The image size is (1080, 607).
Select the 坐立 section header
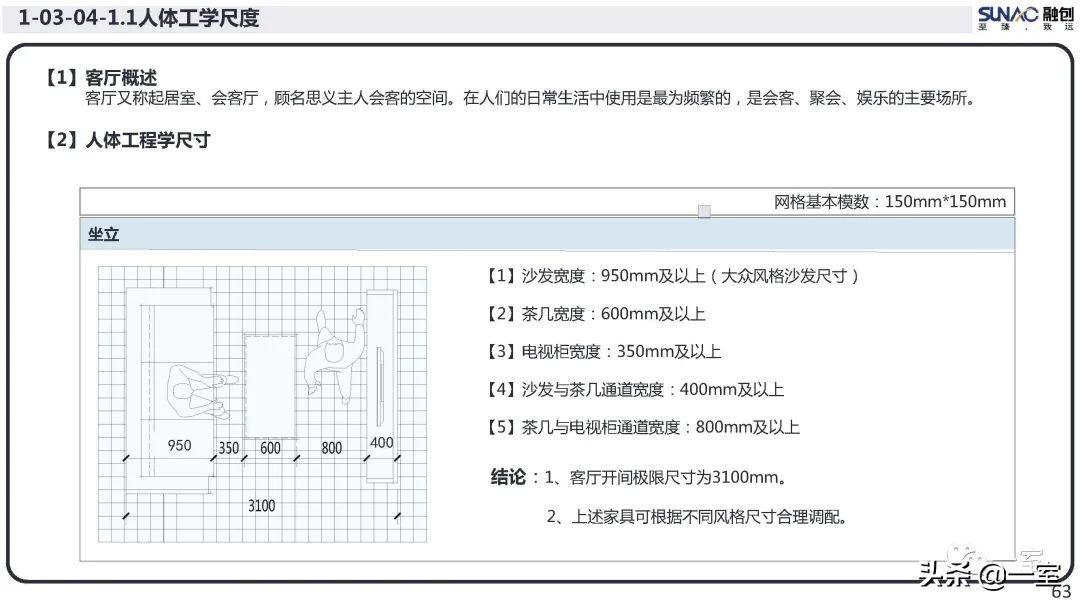pos(105,234)
